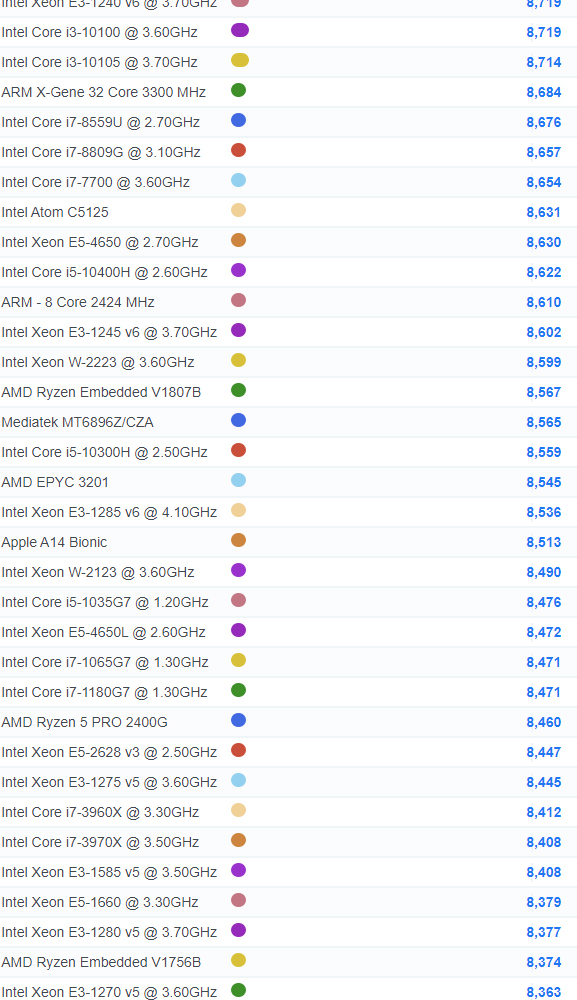Click score 8,460 for Ryzen 5 PRO 2400G
This screenshot has width=577, height=1000.
pyautogui.click(x=544, y=722)
